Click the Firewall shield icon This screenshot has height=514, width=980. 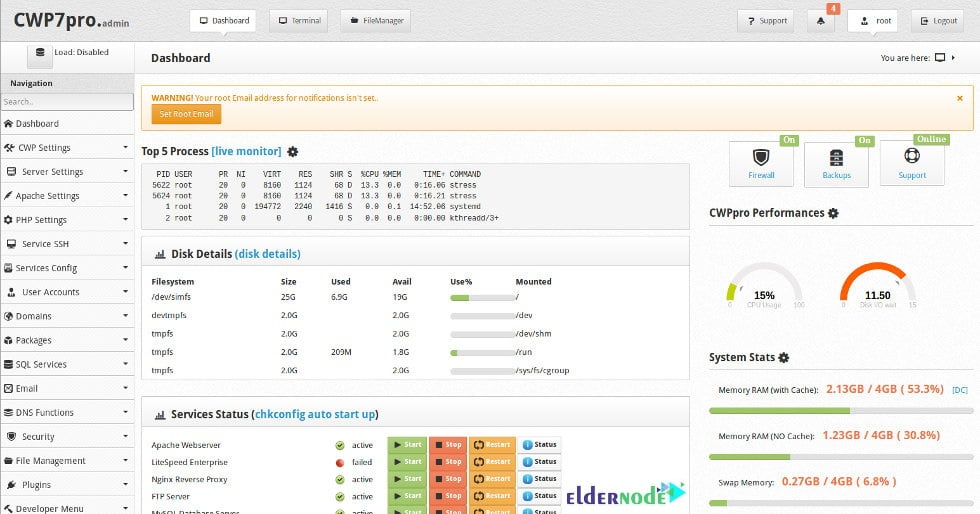point(761,157)
